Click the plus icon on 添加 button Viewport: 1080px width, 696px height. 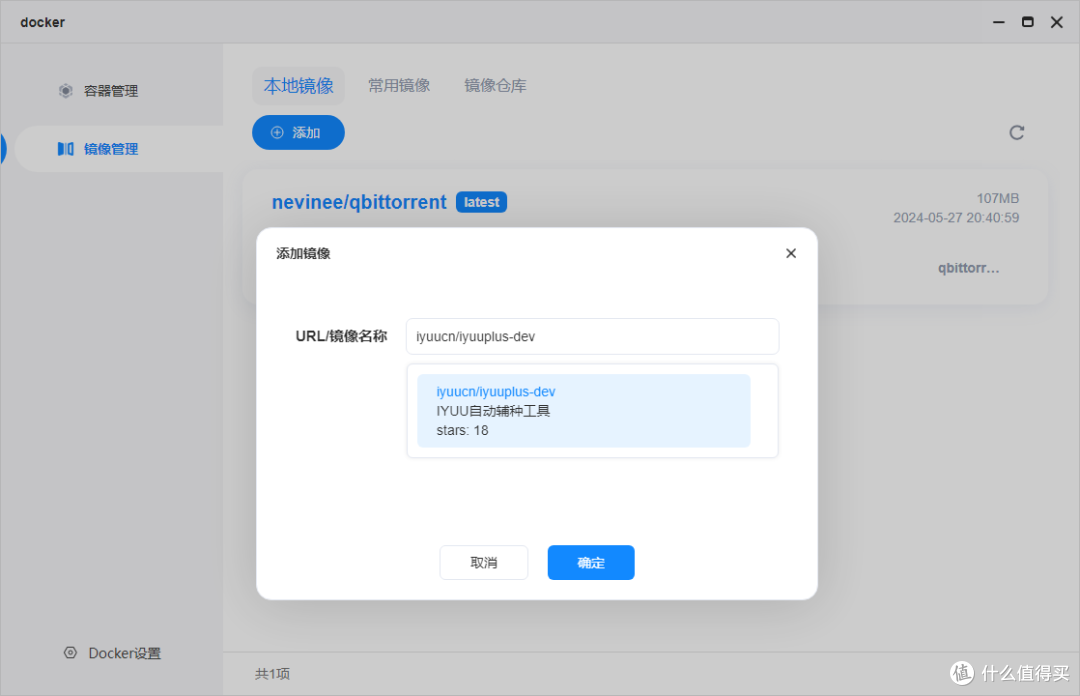pos(275,132)
